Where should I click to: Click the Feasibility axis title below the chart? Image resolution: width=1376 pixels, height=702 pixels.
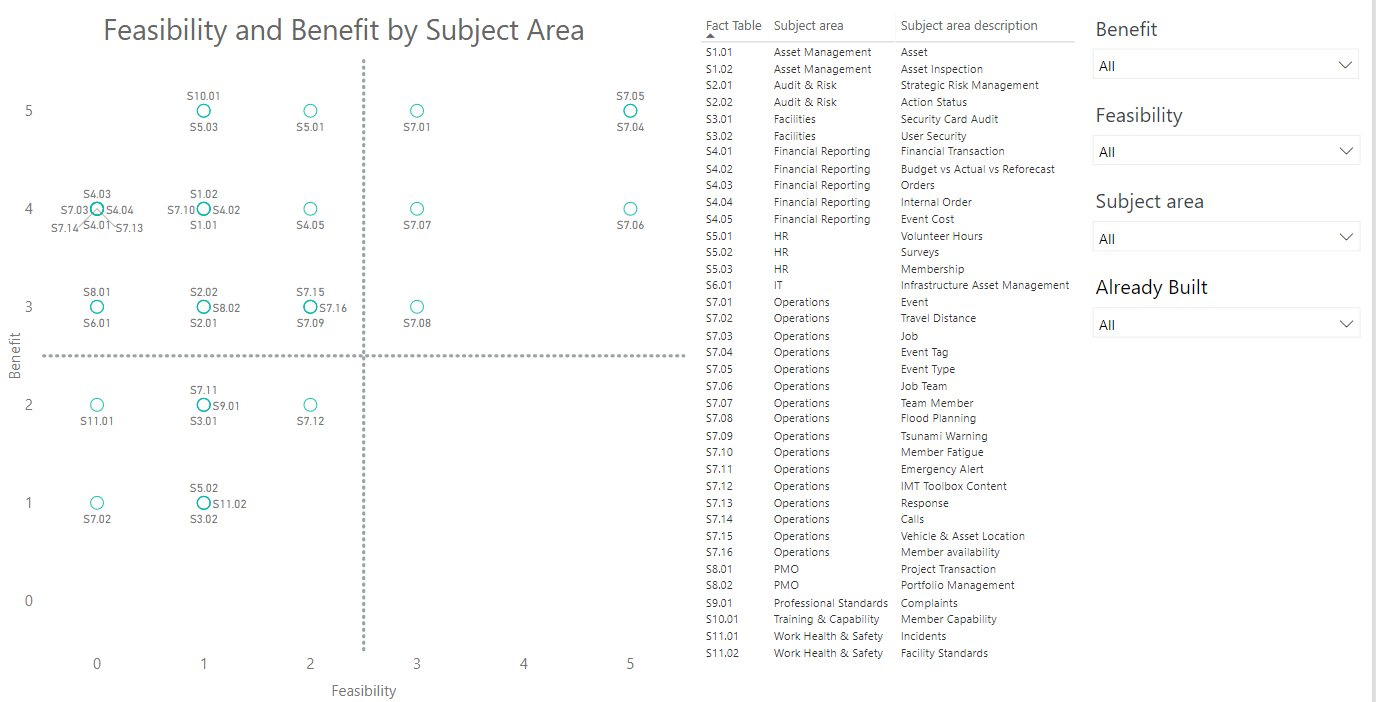(x=364, y=691)
